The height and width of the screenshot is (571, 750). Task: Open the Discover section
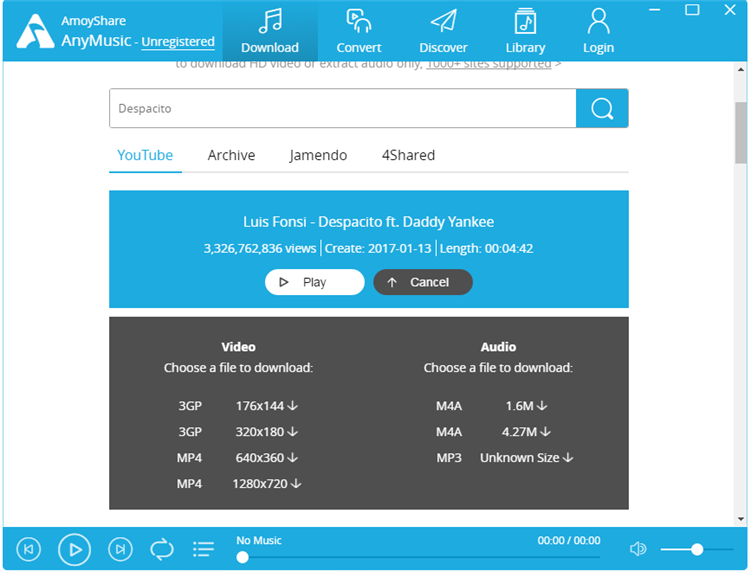click(443, 31)
